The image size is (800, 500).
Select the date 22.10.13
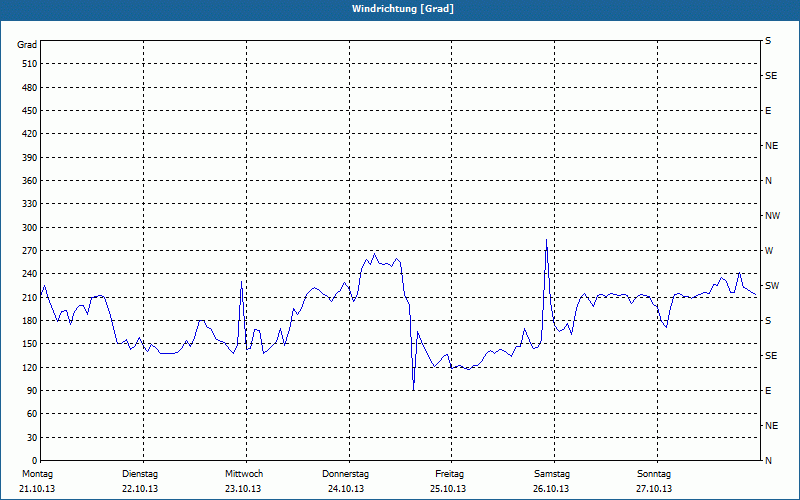[140, 489]
